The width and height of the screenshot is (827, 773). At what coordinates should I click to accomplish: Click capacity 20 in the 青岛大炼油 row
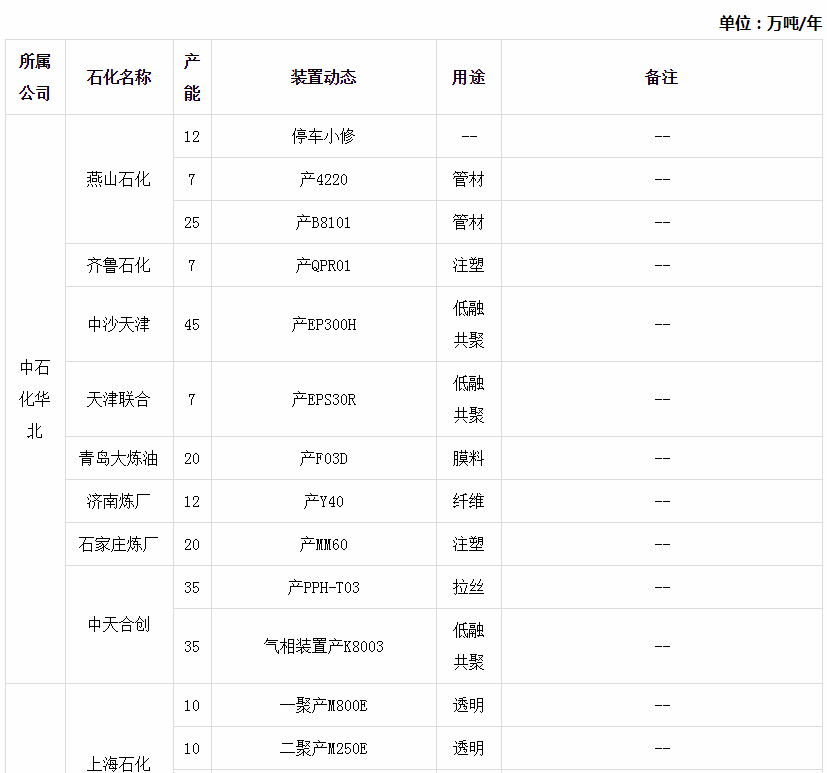pos(192,458)
